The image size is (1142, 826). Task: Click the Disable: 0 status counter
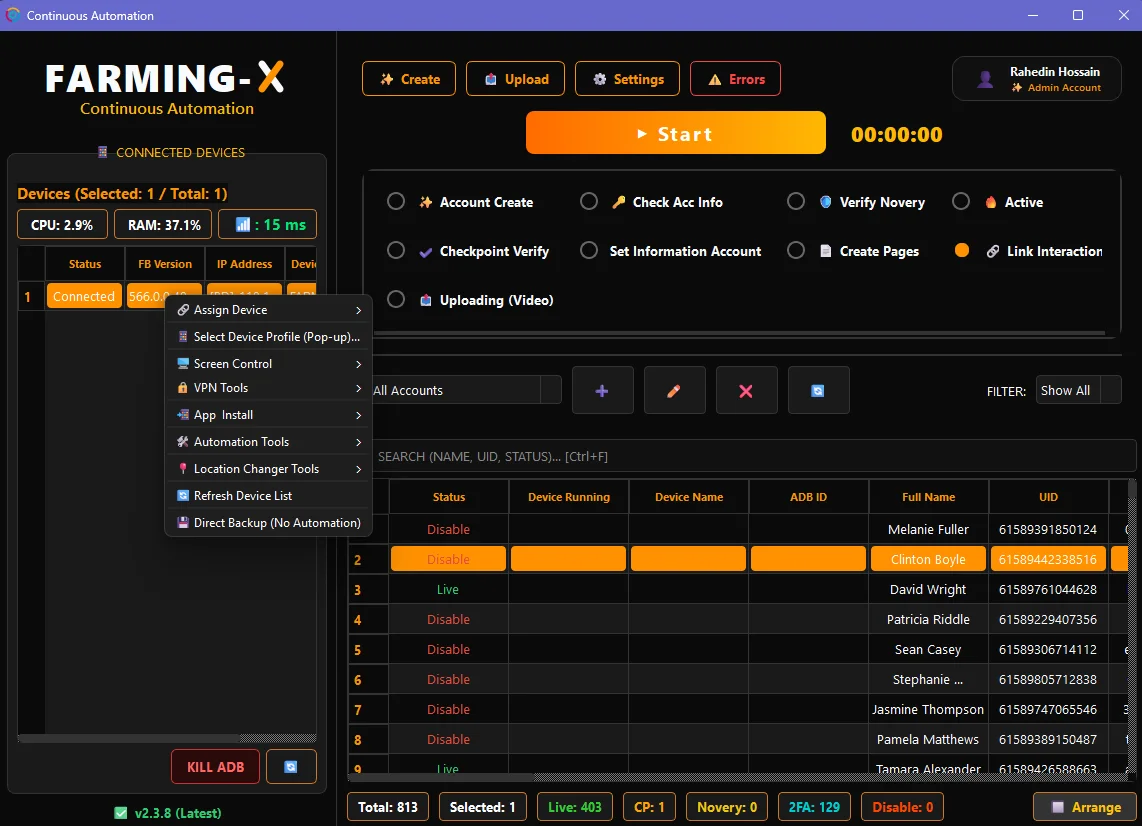(x=902, y=807)
